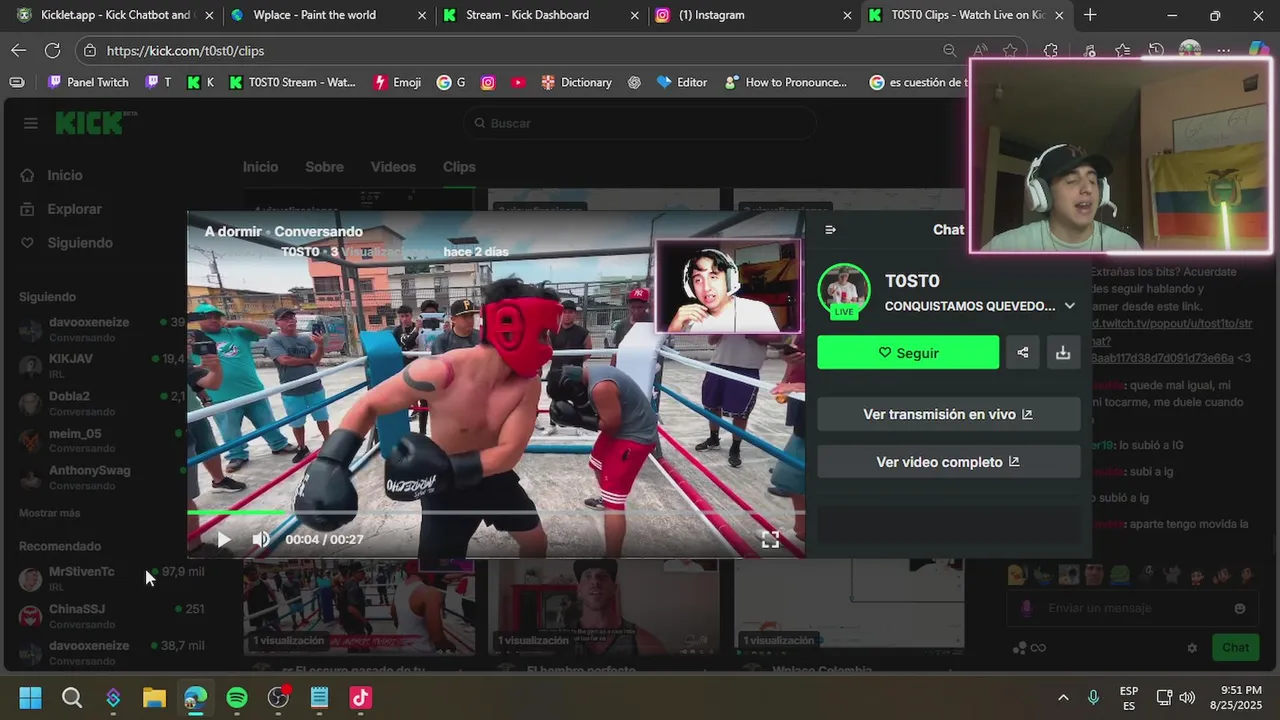
Task: Share the clip using the share icon
Action: (x=1023, y=352)
